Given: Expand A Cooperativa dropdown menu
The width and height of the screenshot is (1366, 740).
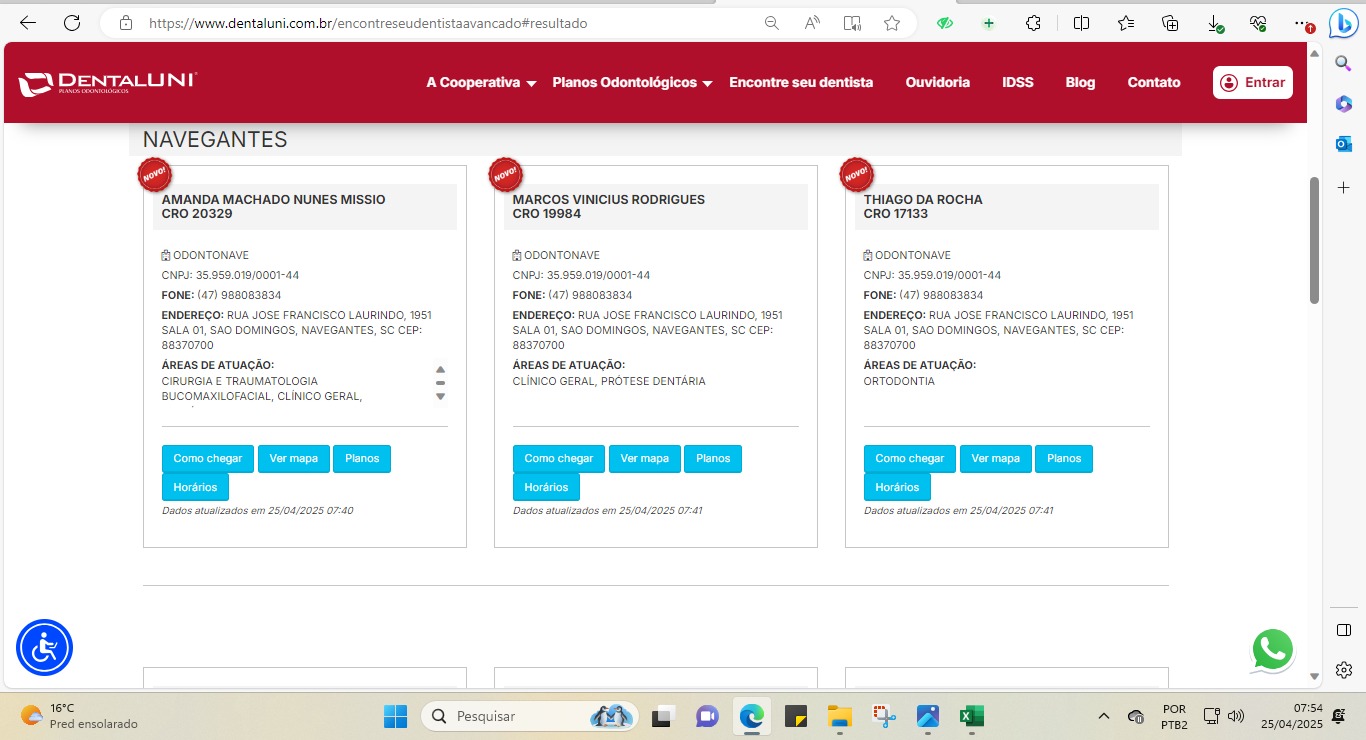Looking at the screenshot, I should [x=481, y=83].
